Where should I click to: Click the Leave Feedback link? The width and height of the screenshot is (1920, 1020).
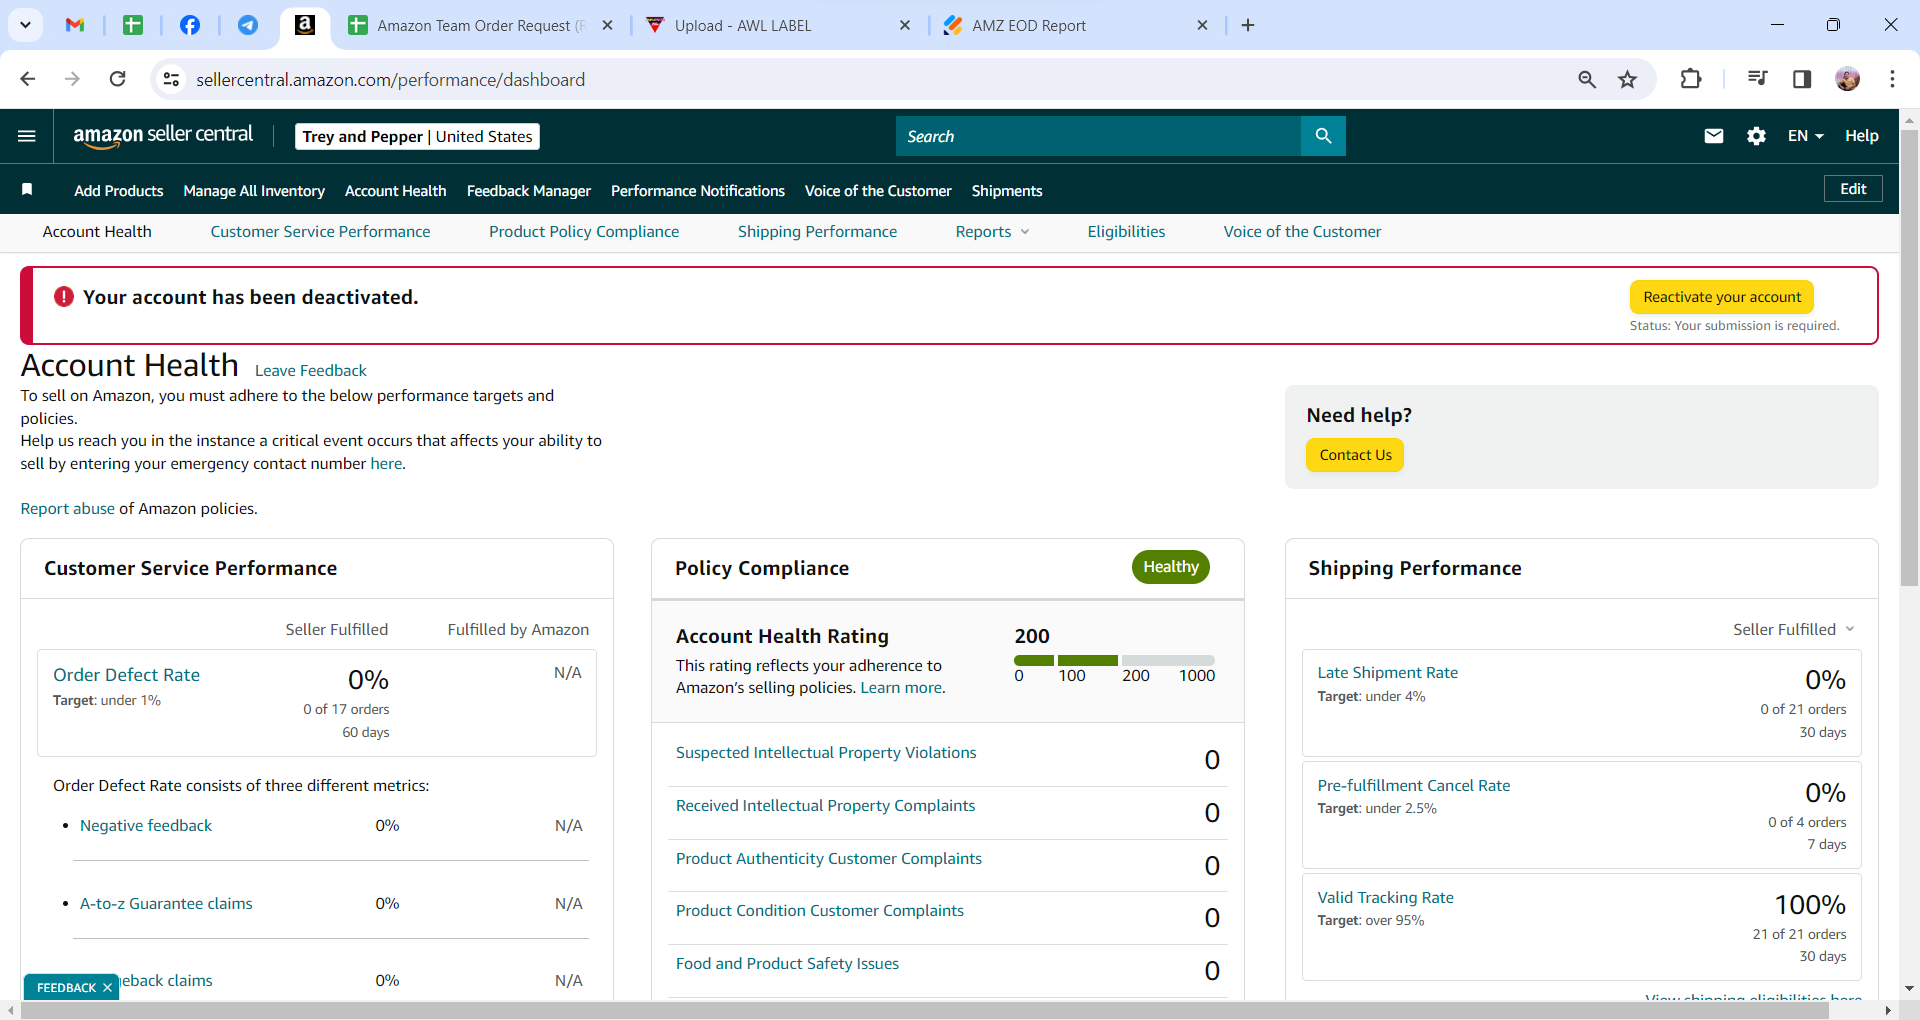tap(311, 371)
